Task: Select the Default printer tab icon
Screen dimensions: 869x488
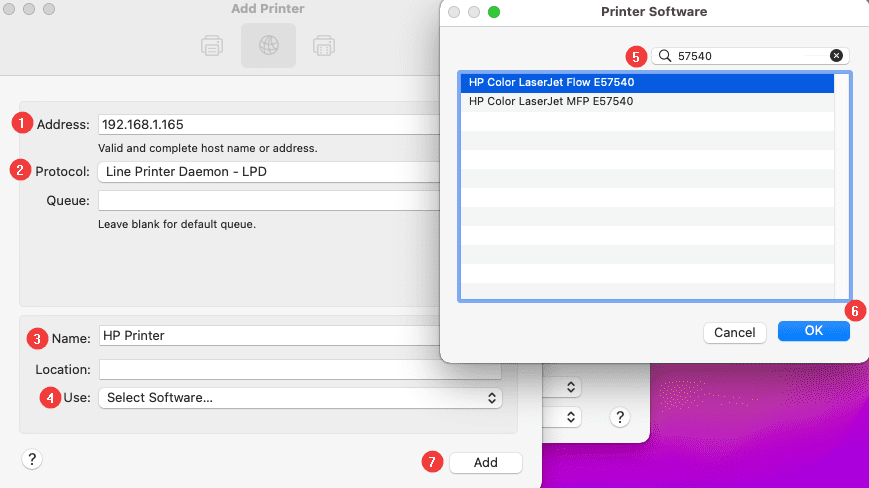Action: click(x=212, y=45)
